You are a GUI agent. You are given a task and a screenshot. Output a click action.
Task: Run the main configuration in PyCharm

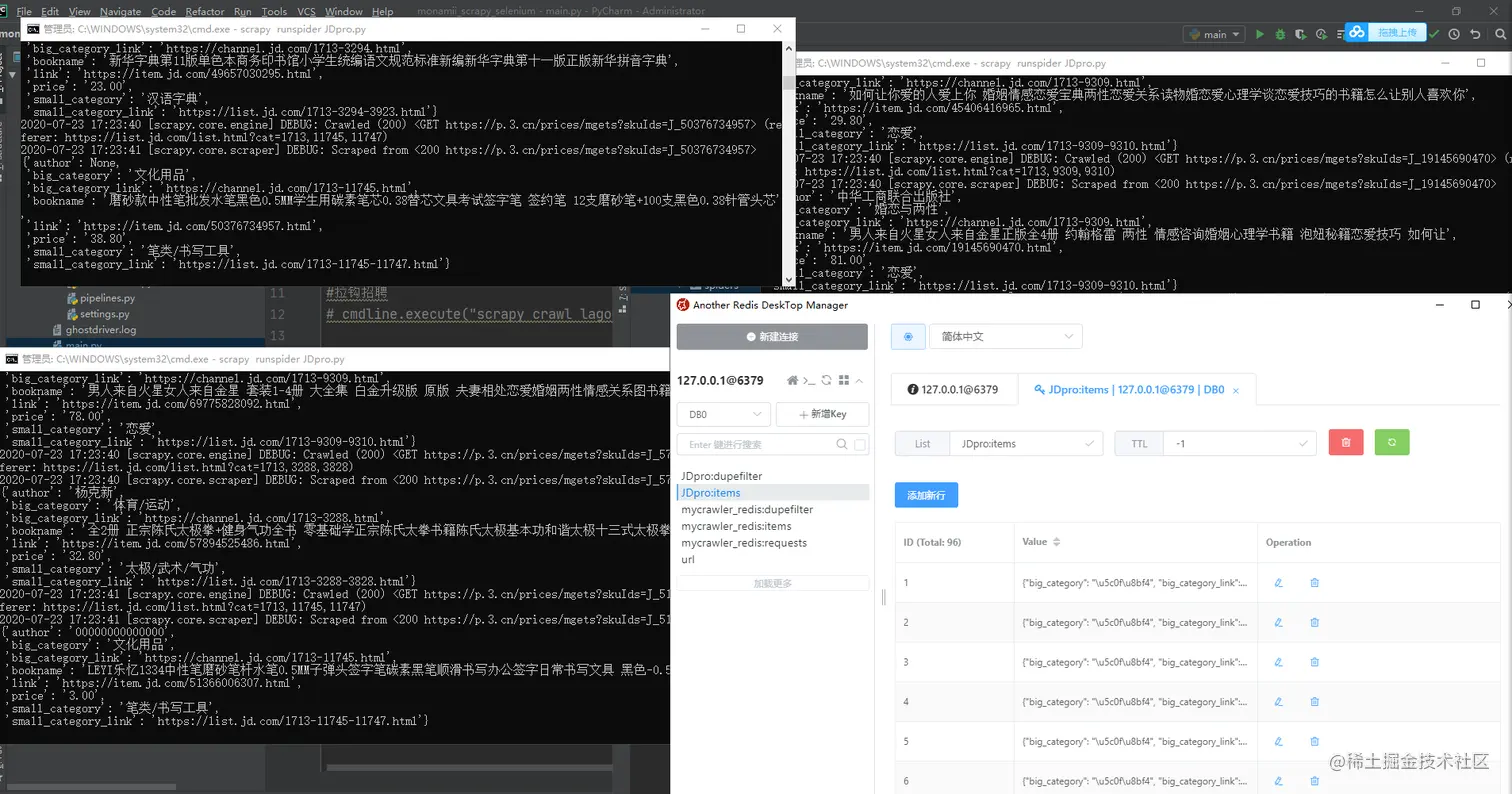point(1260,34)
